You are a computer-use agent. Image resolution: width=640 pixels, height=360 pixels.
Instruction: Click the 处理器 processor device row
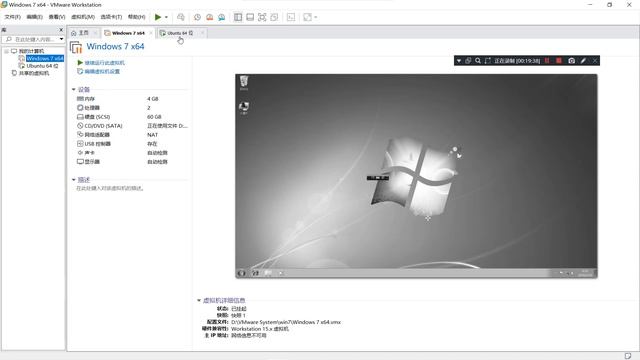[132, 108]
